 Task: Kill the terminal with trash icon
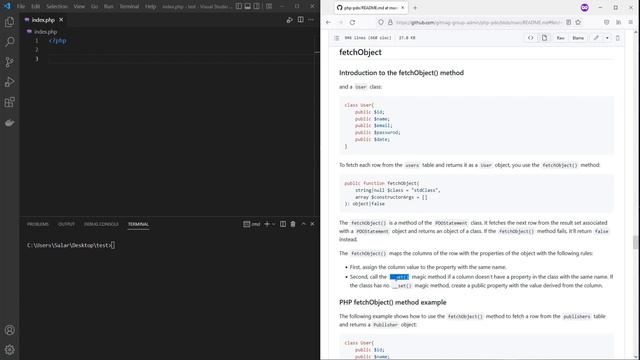[293, 224]
